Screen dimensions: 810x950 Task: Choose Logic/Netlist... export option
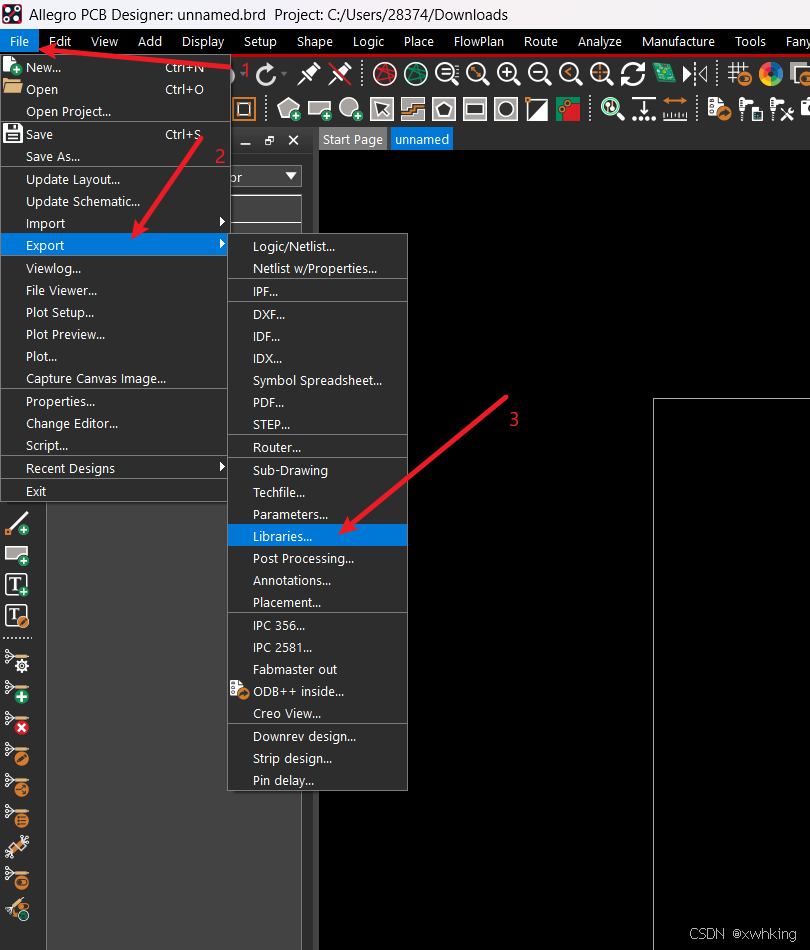tap(317, 247)
